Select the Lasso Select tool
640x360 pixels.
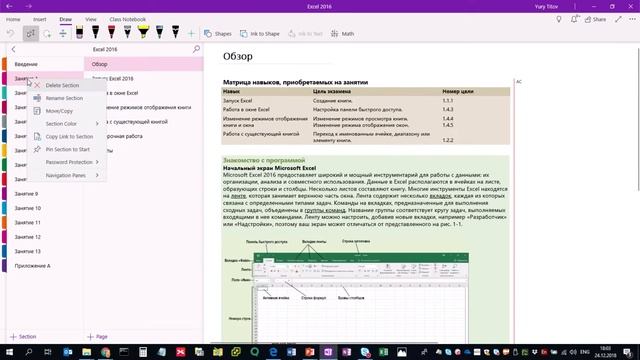coord(47,33)
